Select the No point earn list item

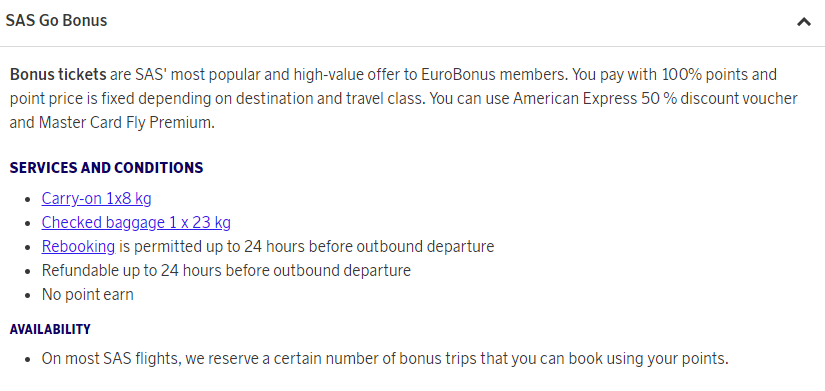point(87,295)
